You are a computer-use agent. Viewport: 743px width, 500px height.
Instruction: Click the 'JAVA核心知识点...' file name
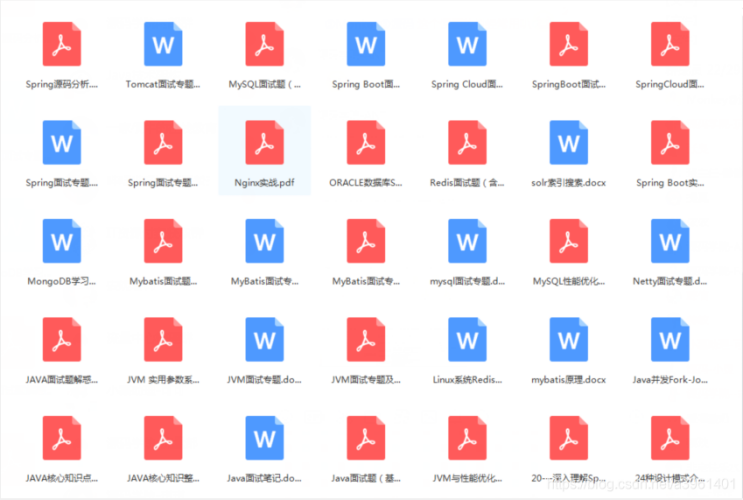click(62, 478)
